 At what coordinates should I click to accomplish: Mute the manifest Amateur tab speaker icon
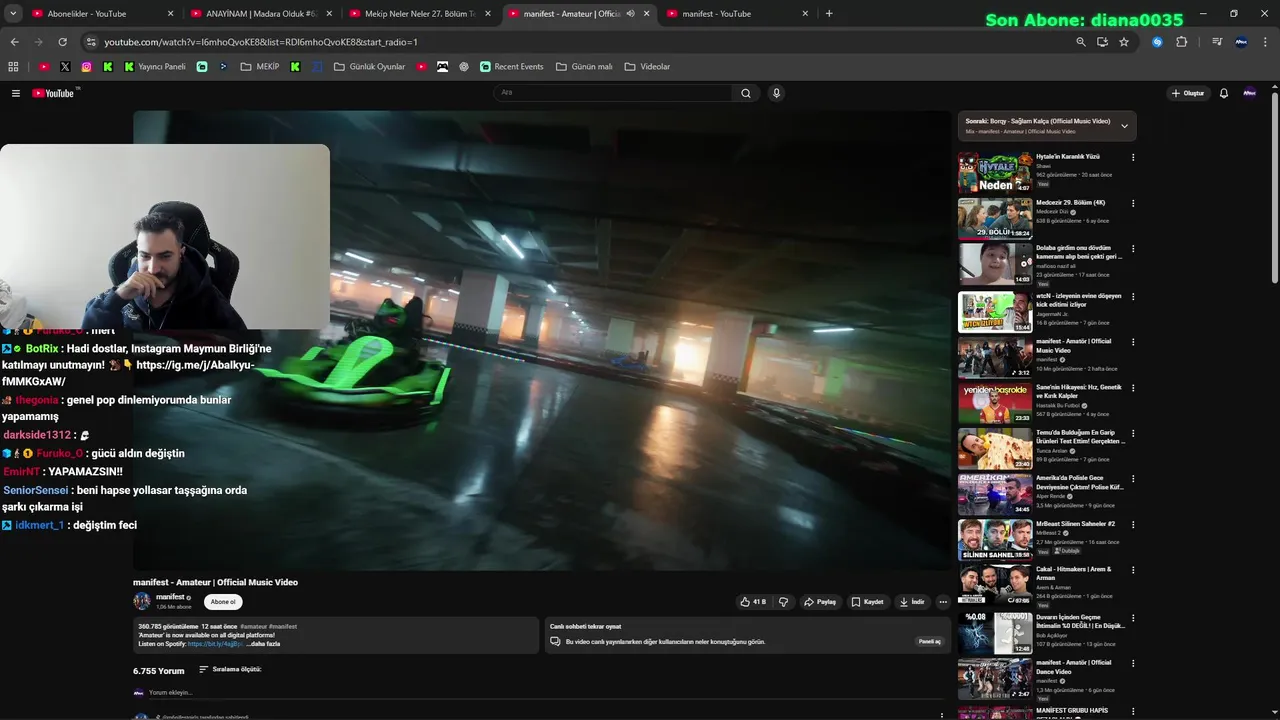point(630,14)
